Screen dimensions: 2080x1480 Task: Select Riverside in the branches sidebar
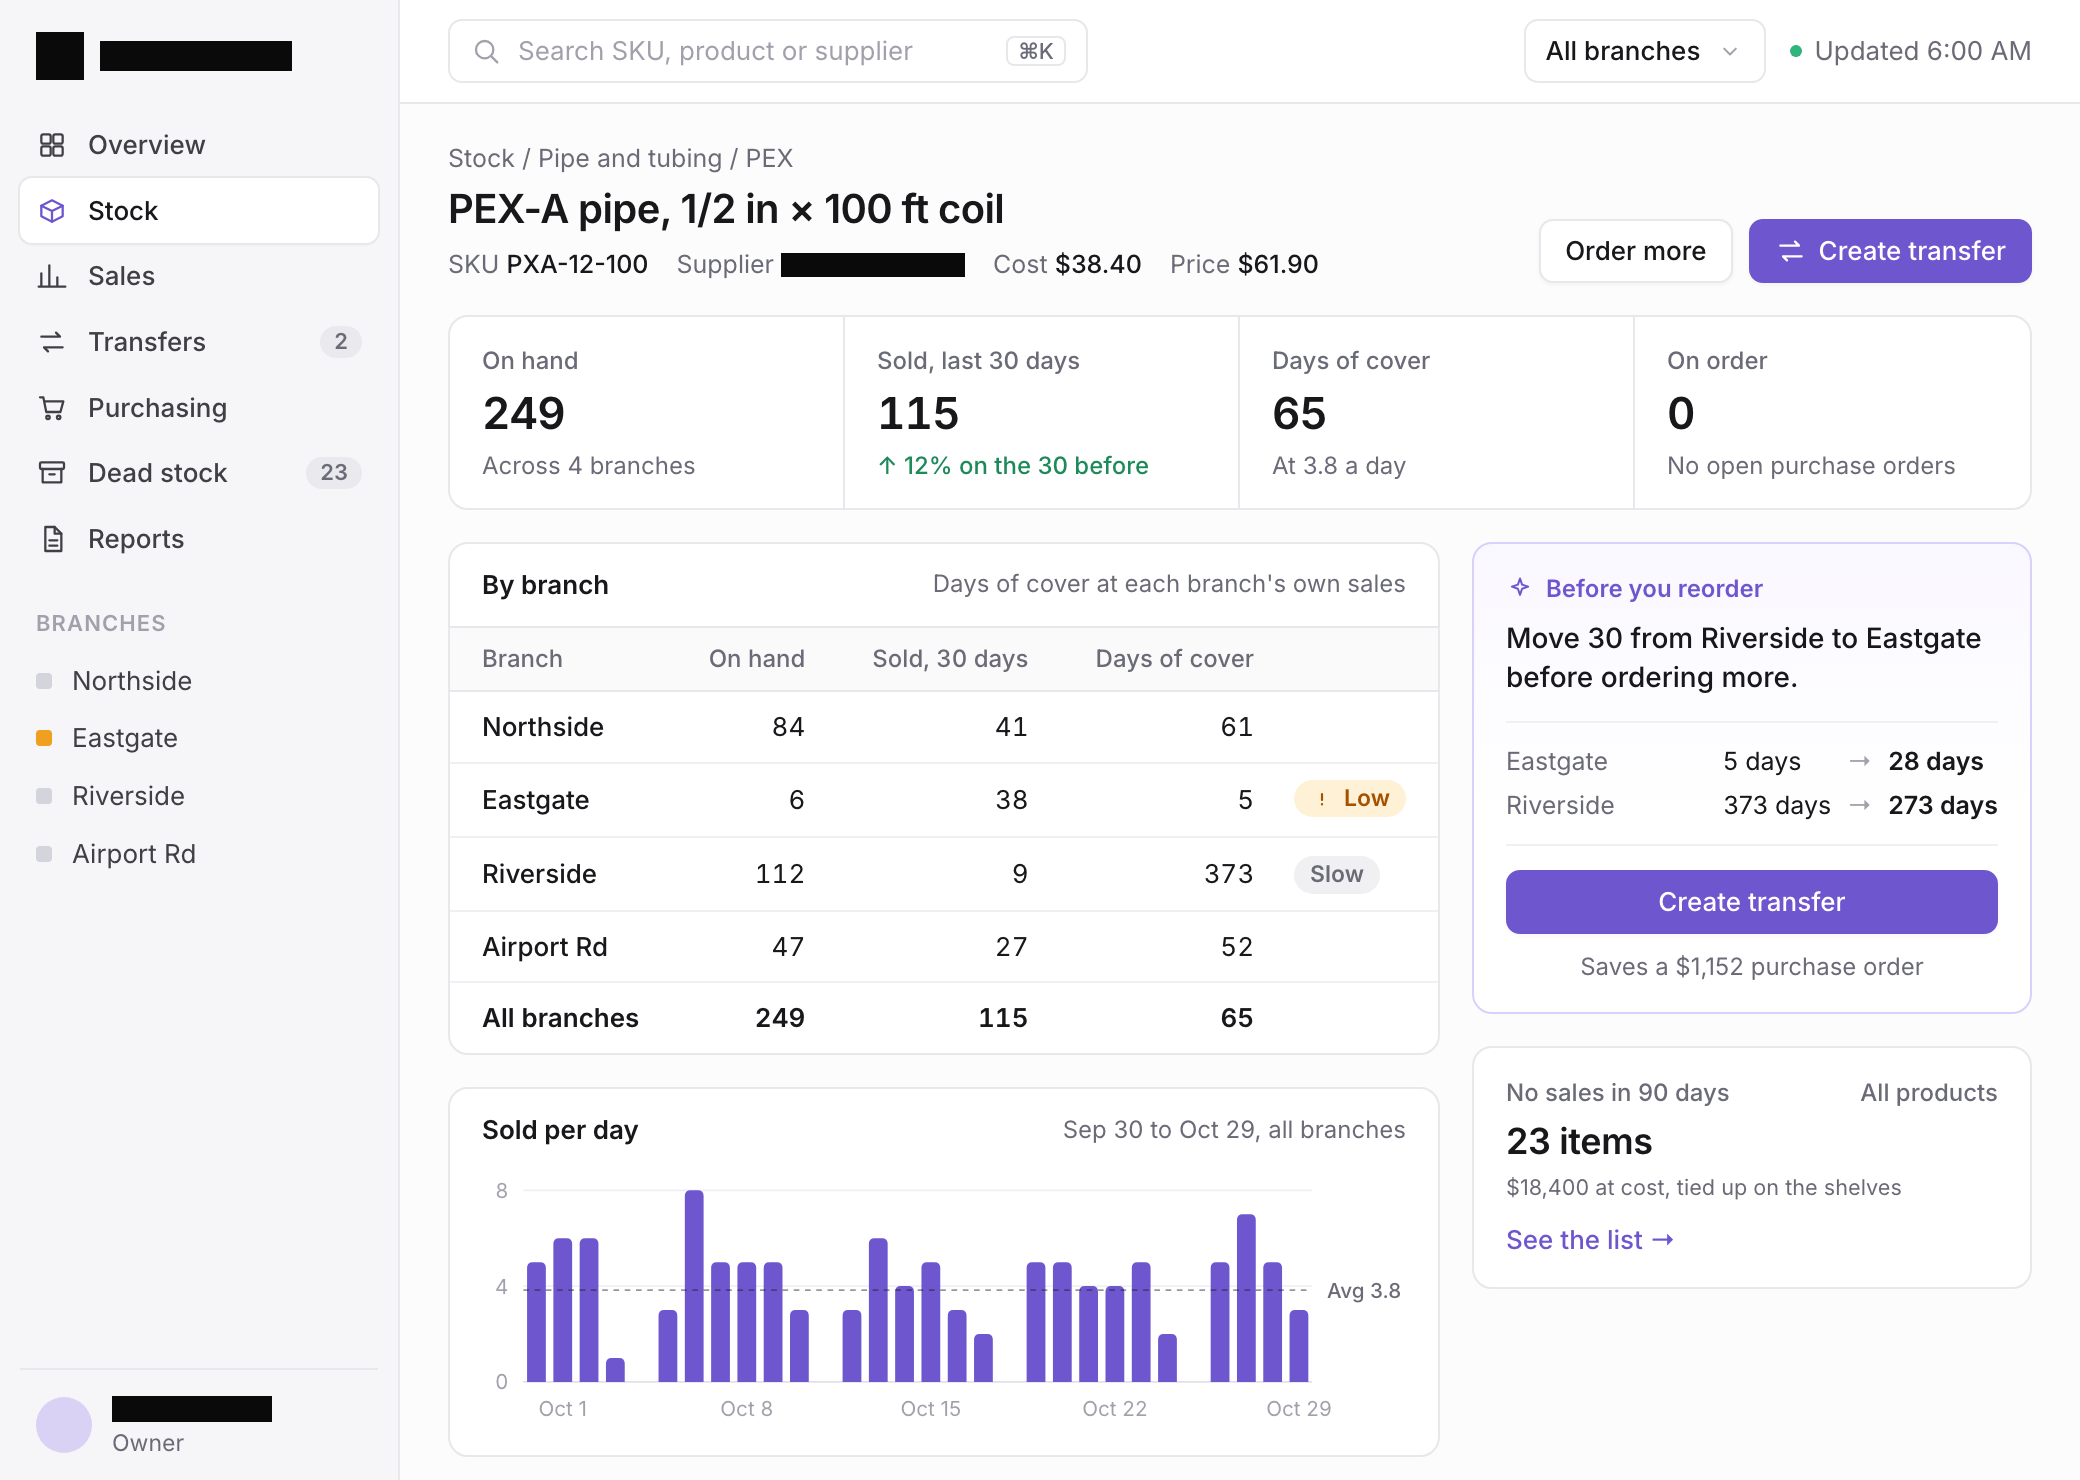point(128,796)
